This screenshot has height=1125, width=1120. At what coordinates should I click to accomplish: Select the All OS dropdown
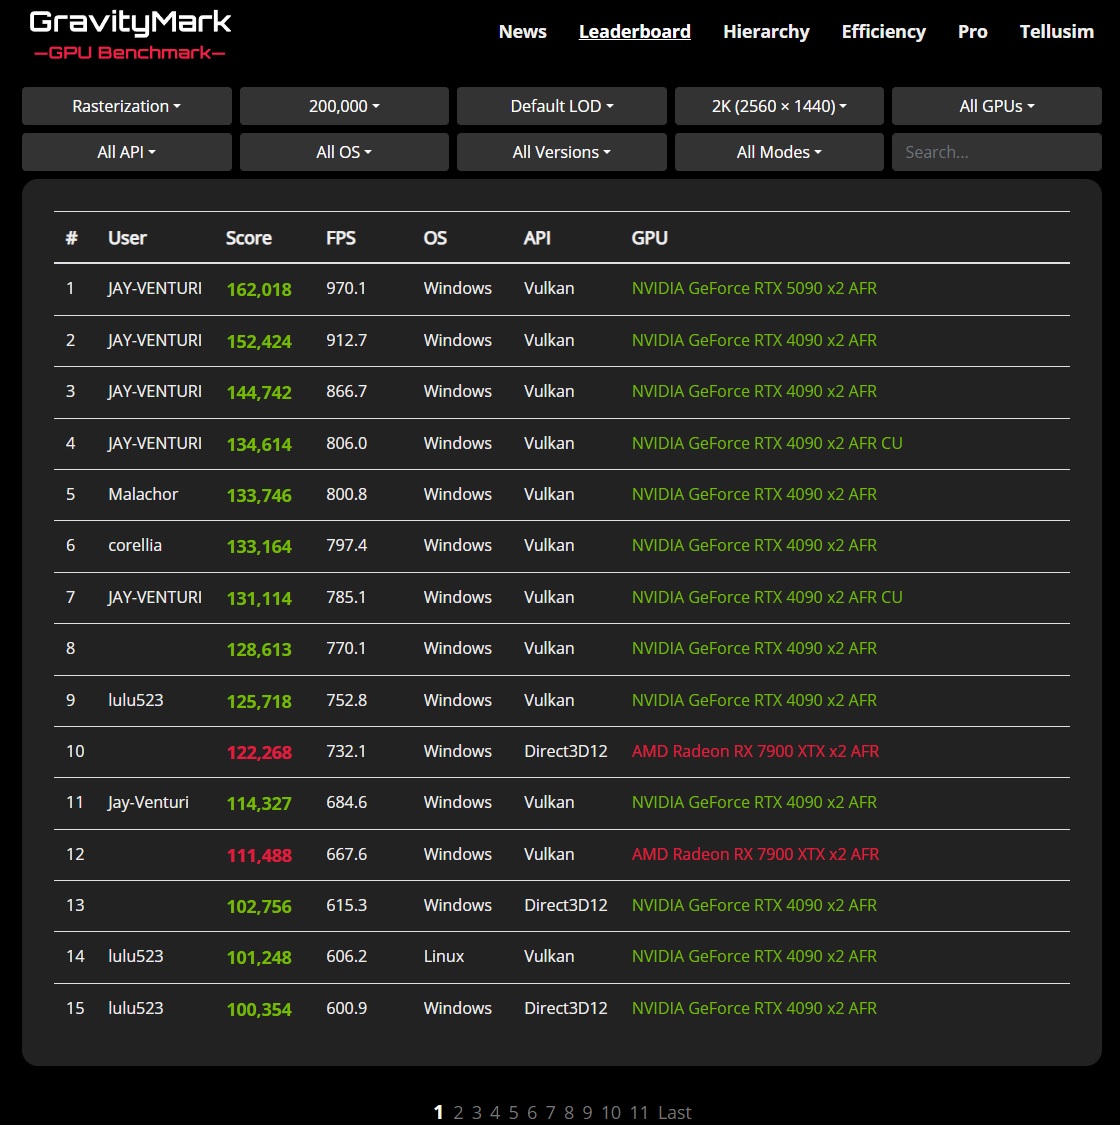click(344, 152)
